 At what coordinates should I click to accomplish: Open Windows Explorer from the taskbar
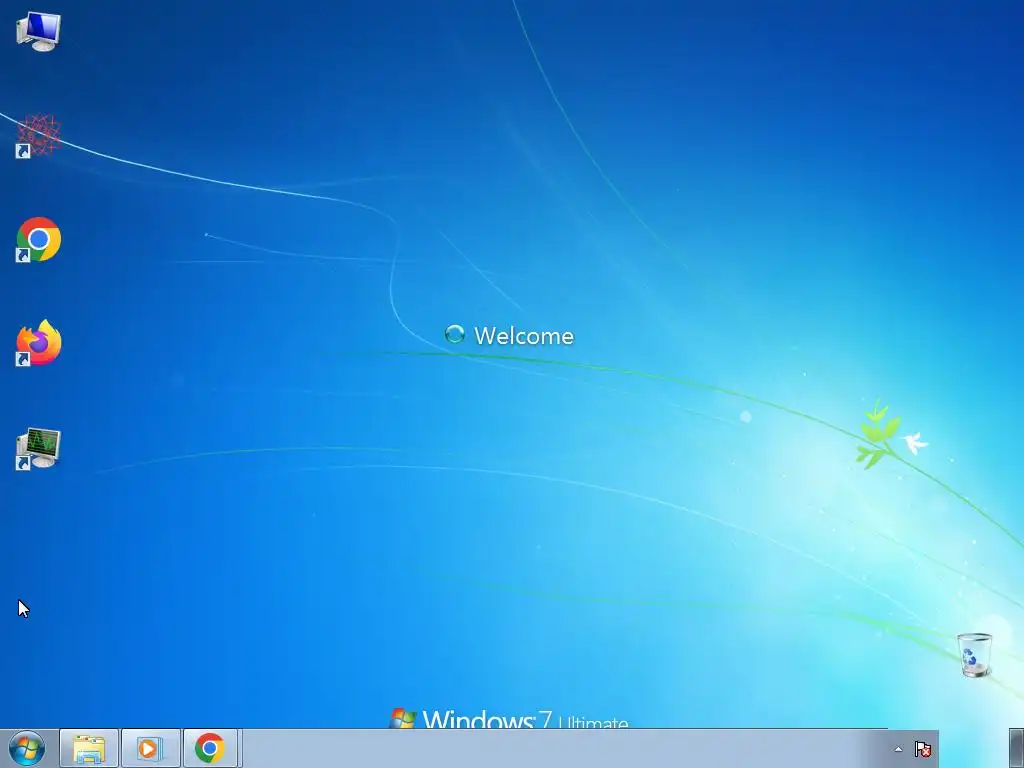click(x=89, y=748)
